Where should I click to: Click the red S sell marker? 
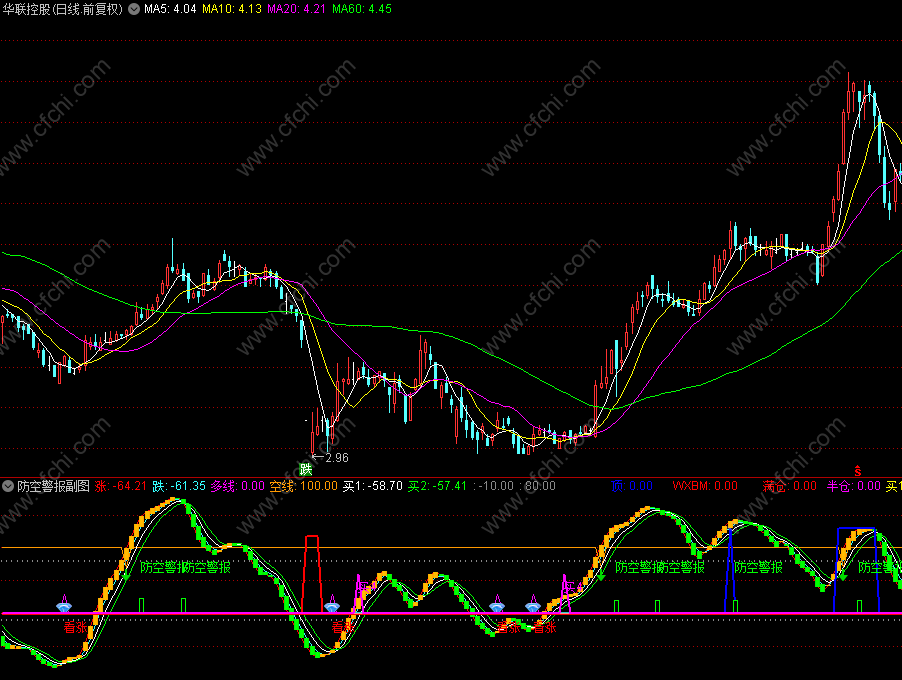858,471
